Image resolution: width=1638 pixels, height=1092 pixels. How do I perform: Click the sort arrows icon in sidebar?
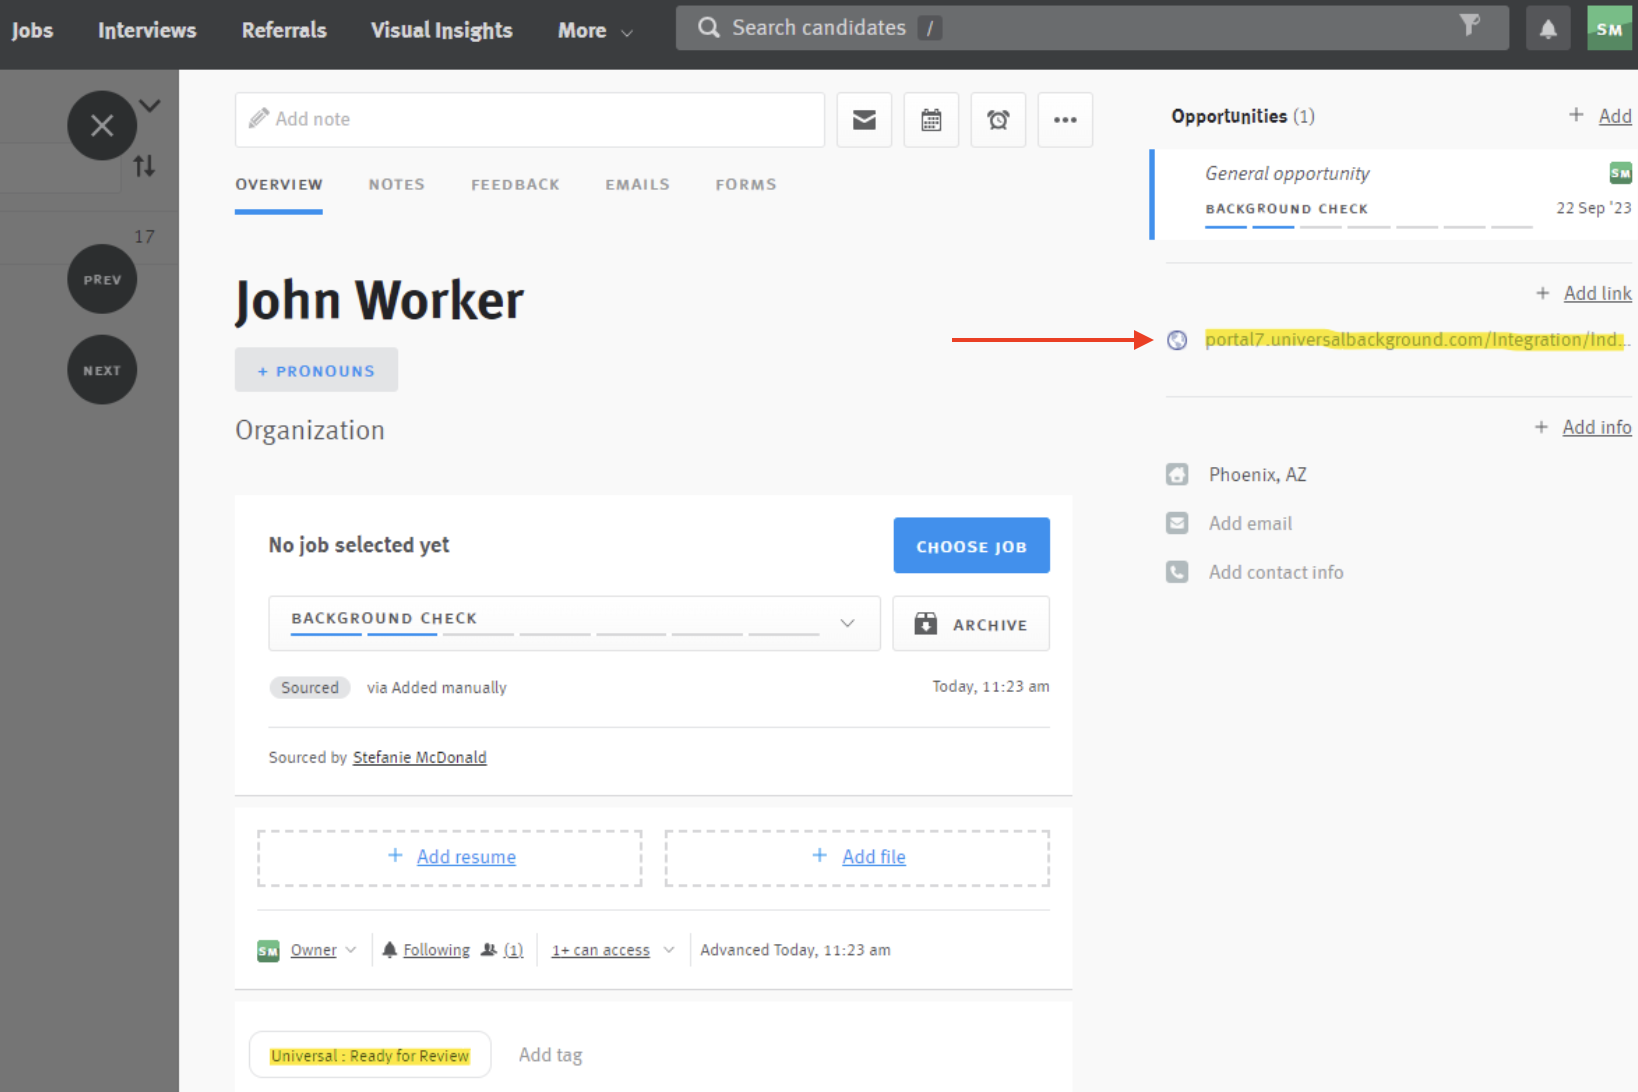tap(144, 167)
